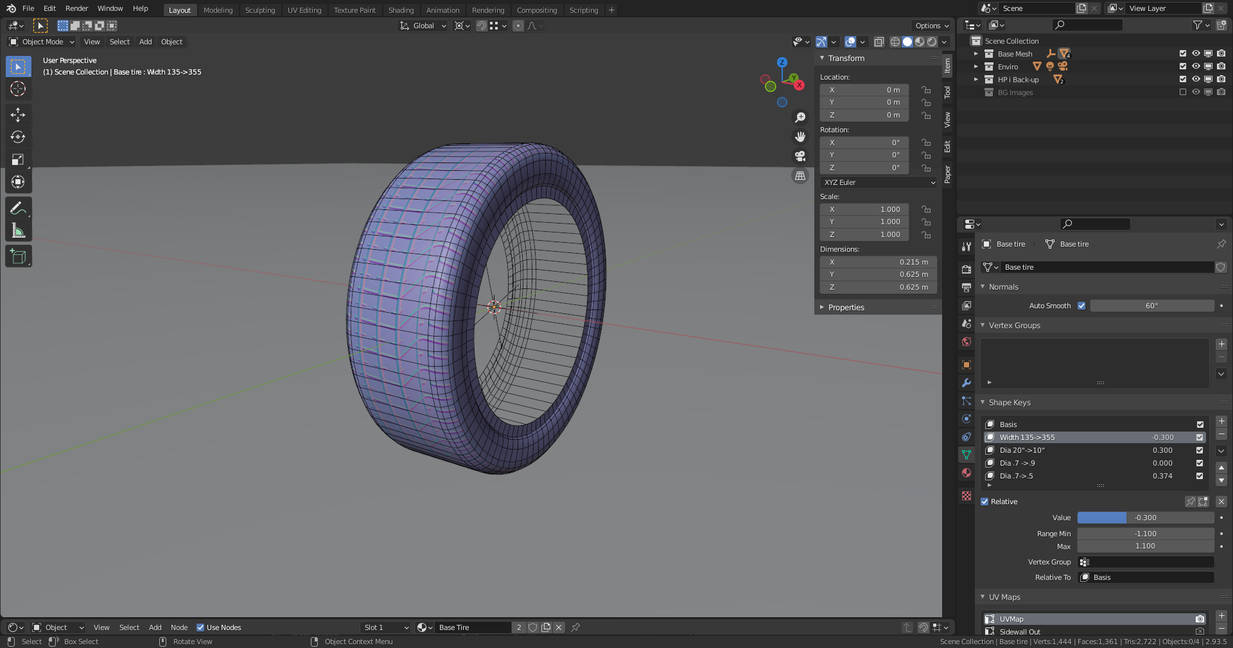Select the Measure tool
1233x648 pixels.
pos(18,231)
